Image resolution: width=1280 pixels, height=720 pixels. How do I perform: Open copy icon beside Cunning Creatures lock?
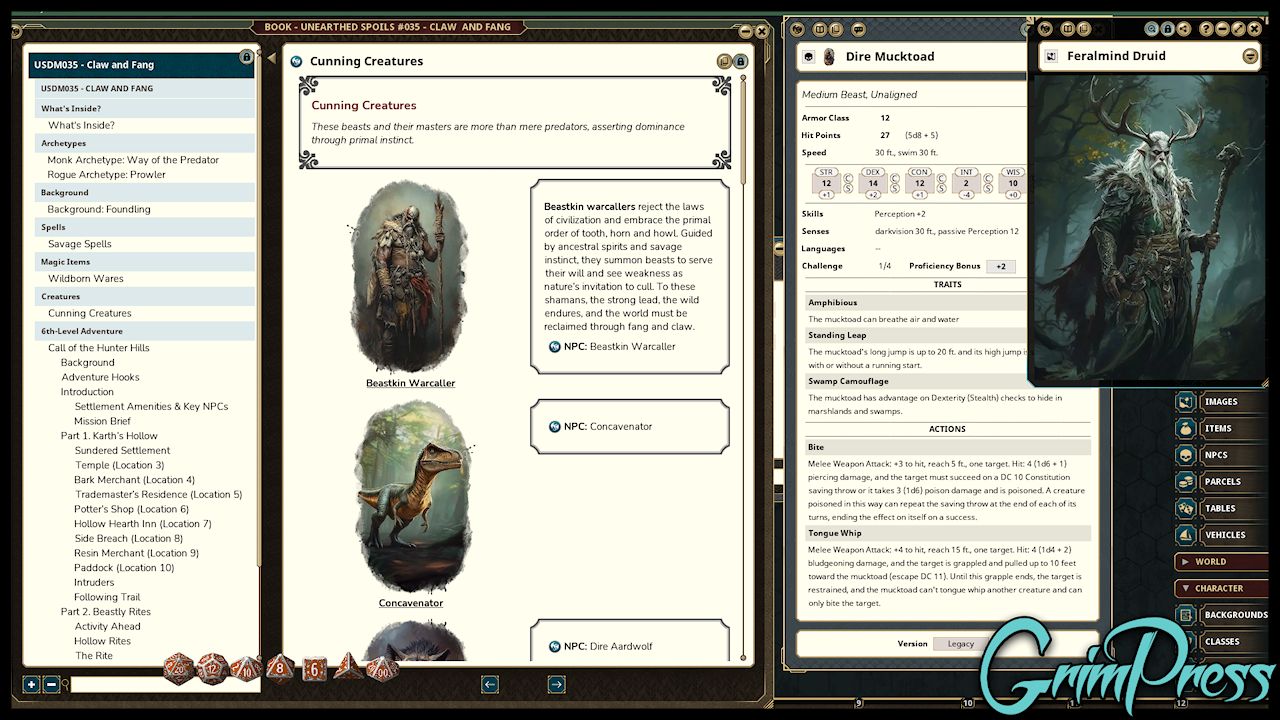(724, 61)
